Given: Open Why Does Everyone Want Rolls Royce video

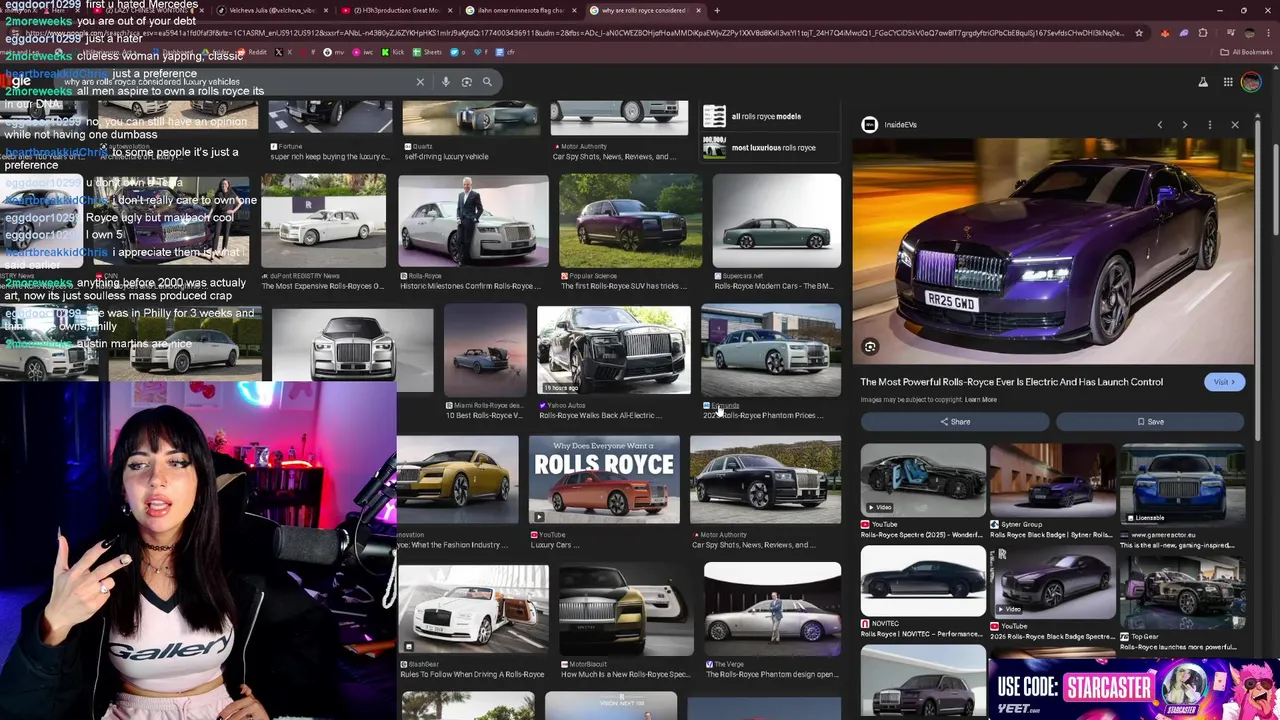Looking at the screenshot, I should (603, 480).
